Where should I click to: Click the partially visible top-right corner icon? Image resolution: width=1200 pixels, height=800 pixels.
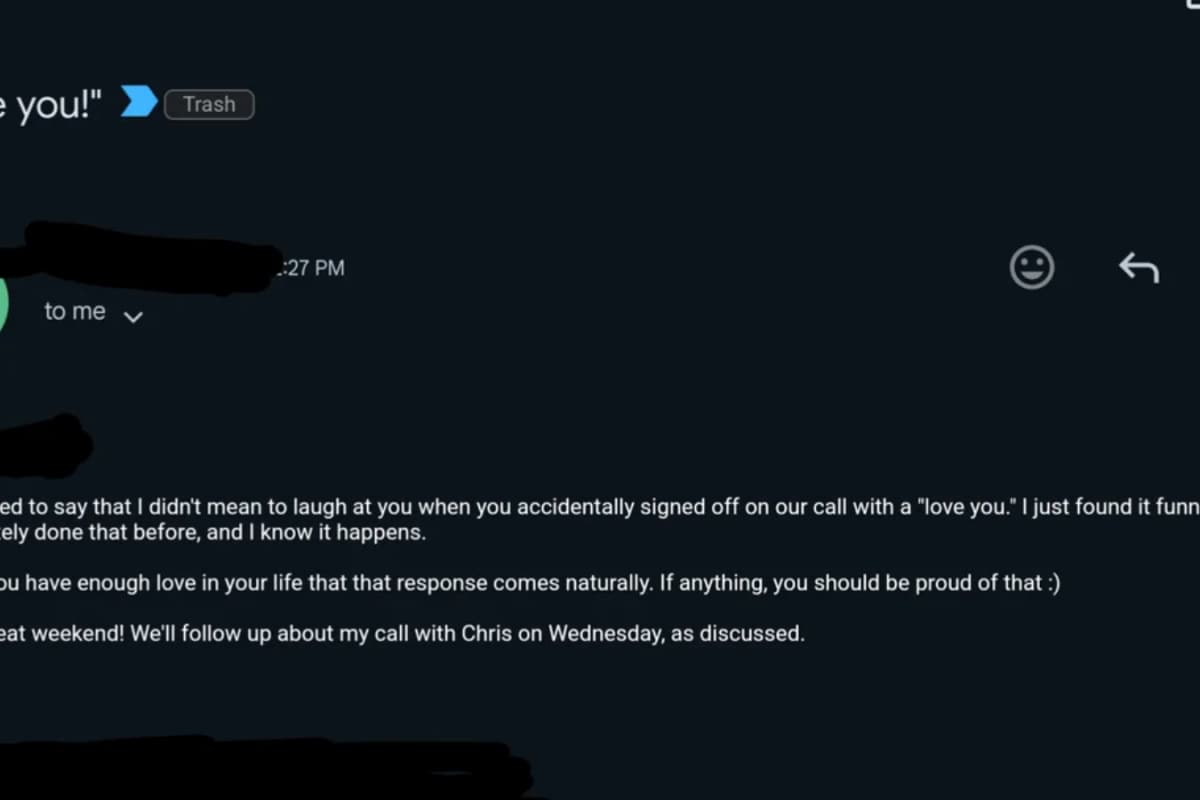(x=1190, y=4)
